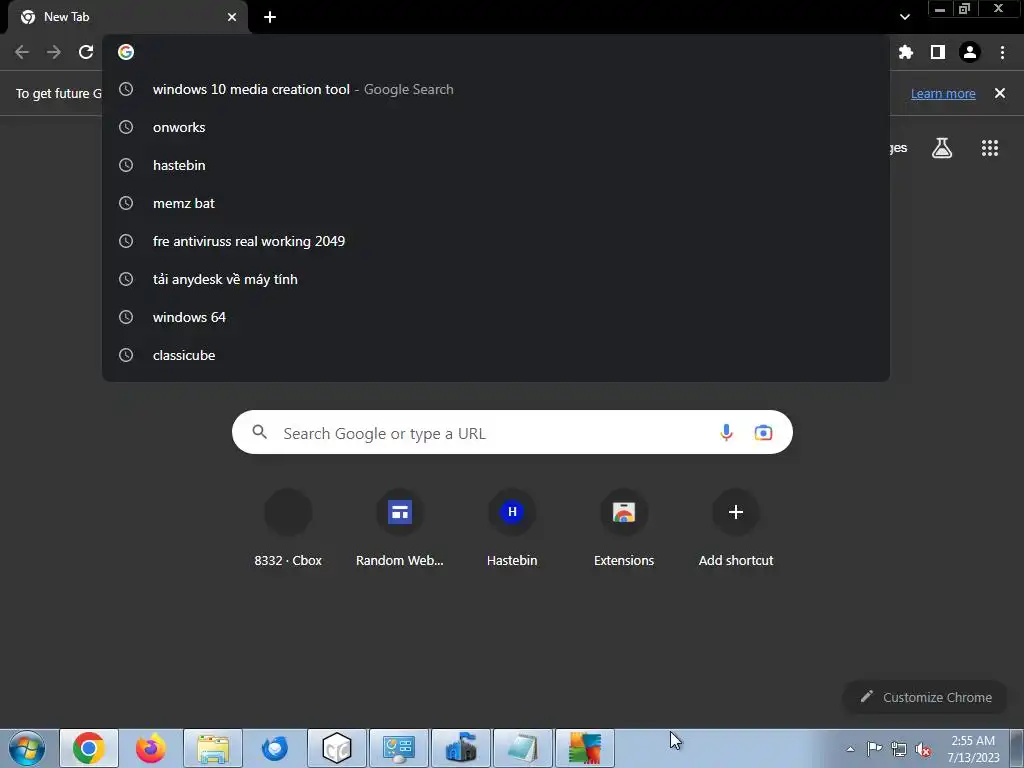Click the back navigation arrow

coord(22,52)
